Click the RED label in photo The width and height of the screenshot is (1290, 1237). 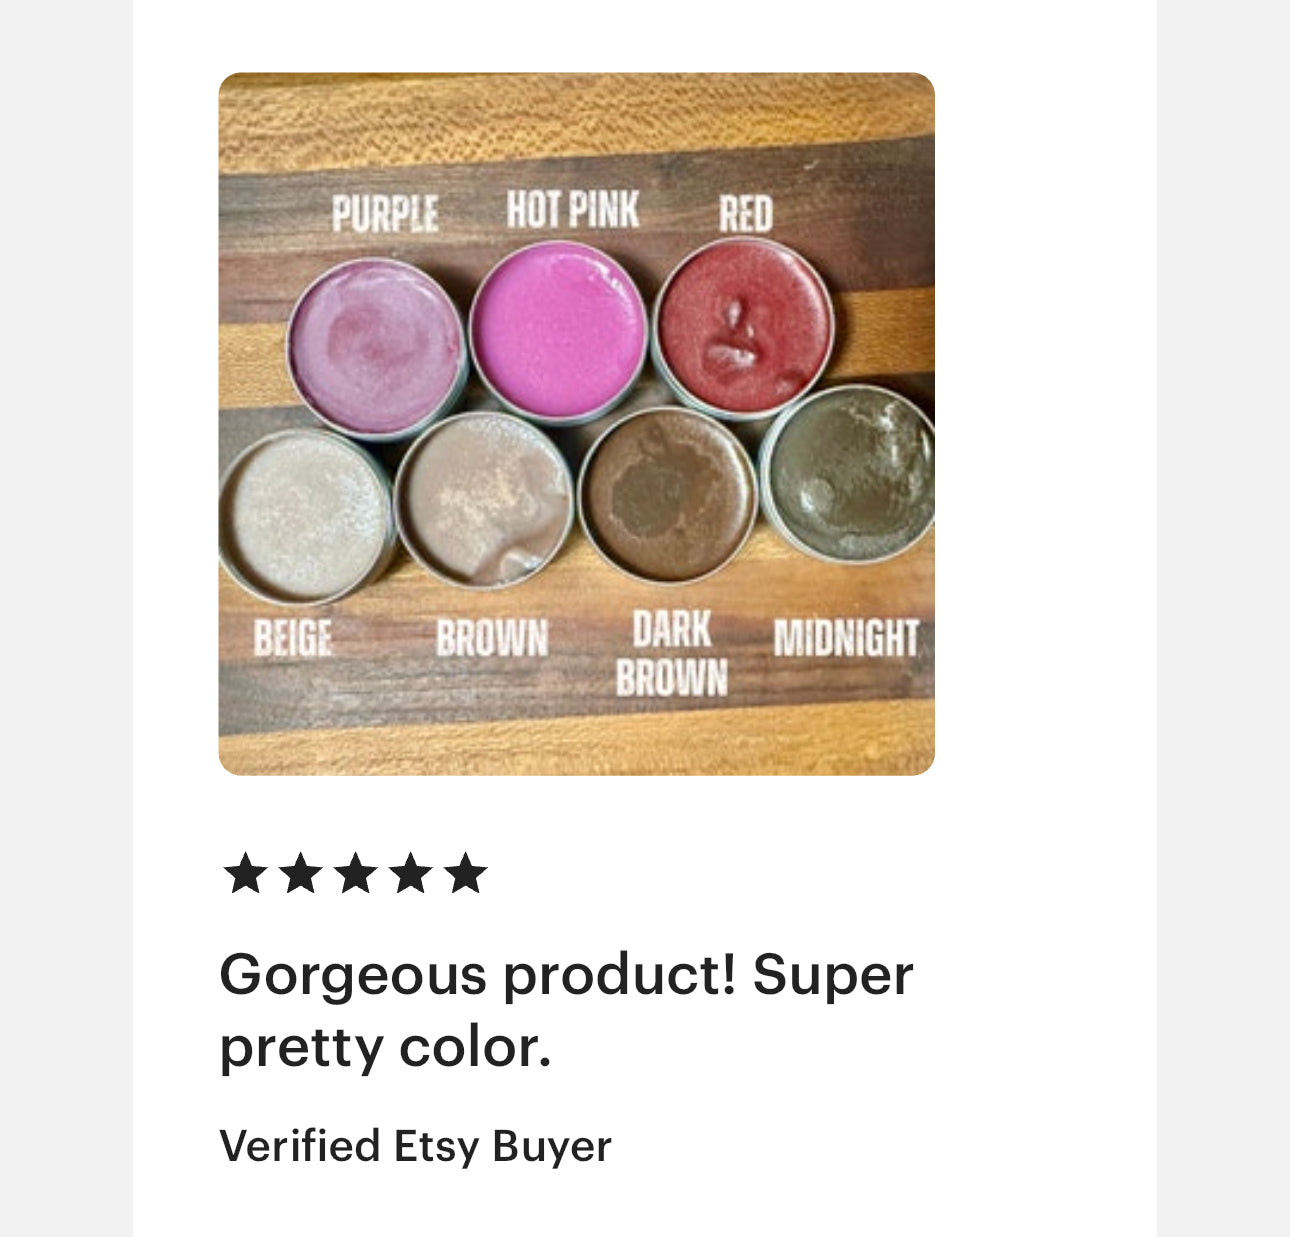tap(745, 214)
